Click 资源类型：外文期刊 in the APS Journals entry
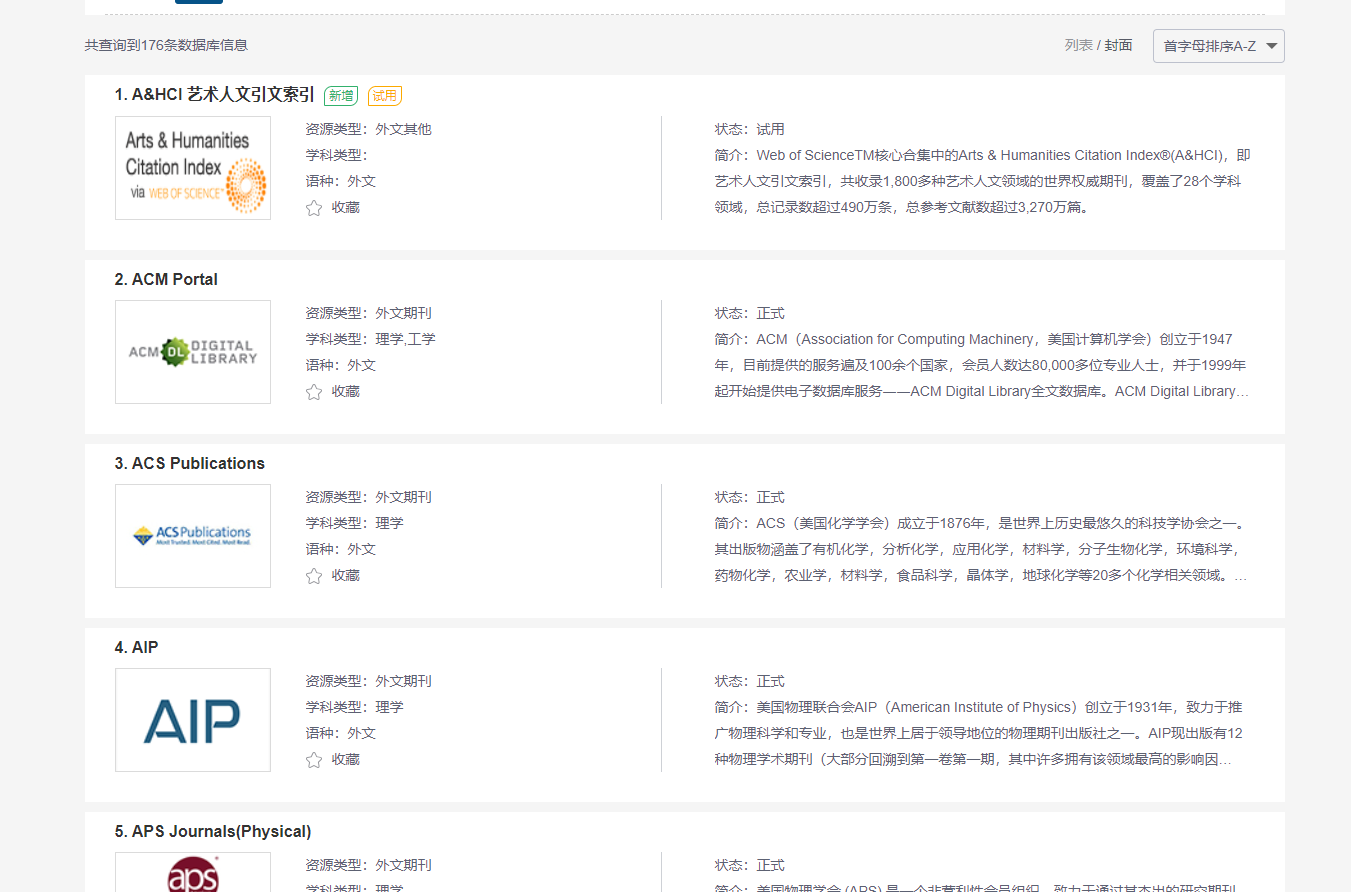 pos(369,866)
